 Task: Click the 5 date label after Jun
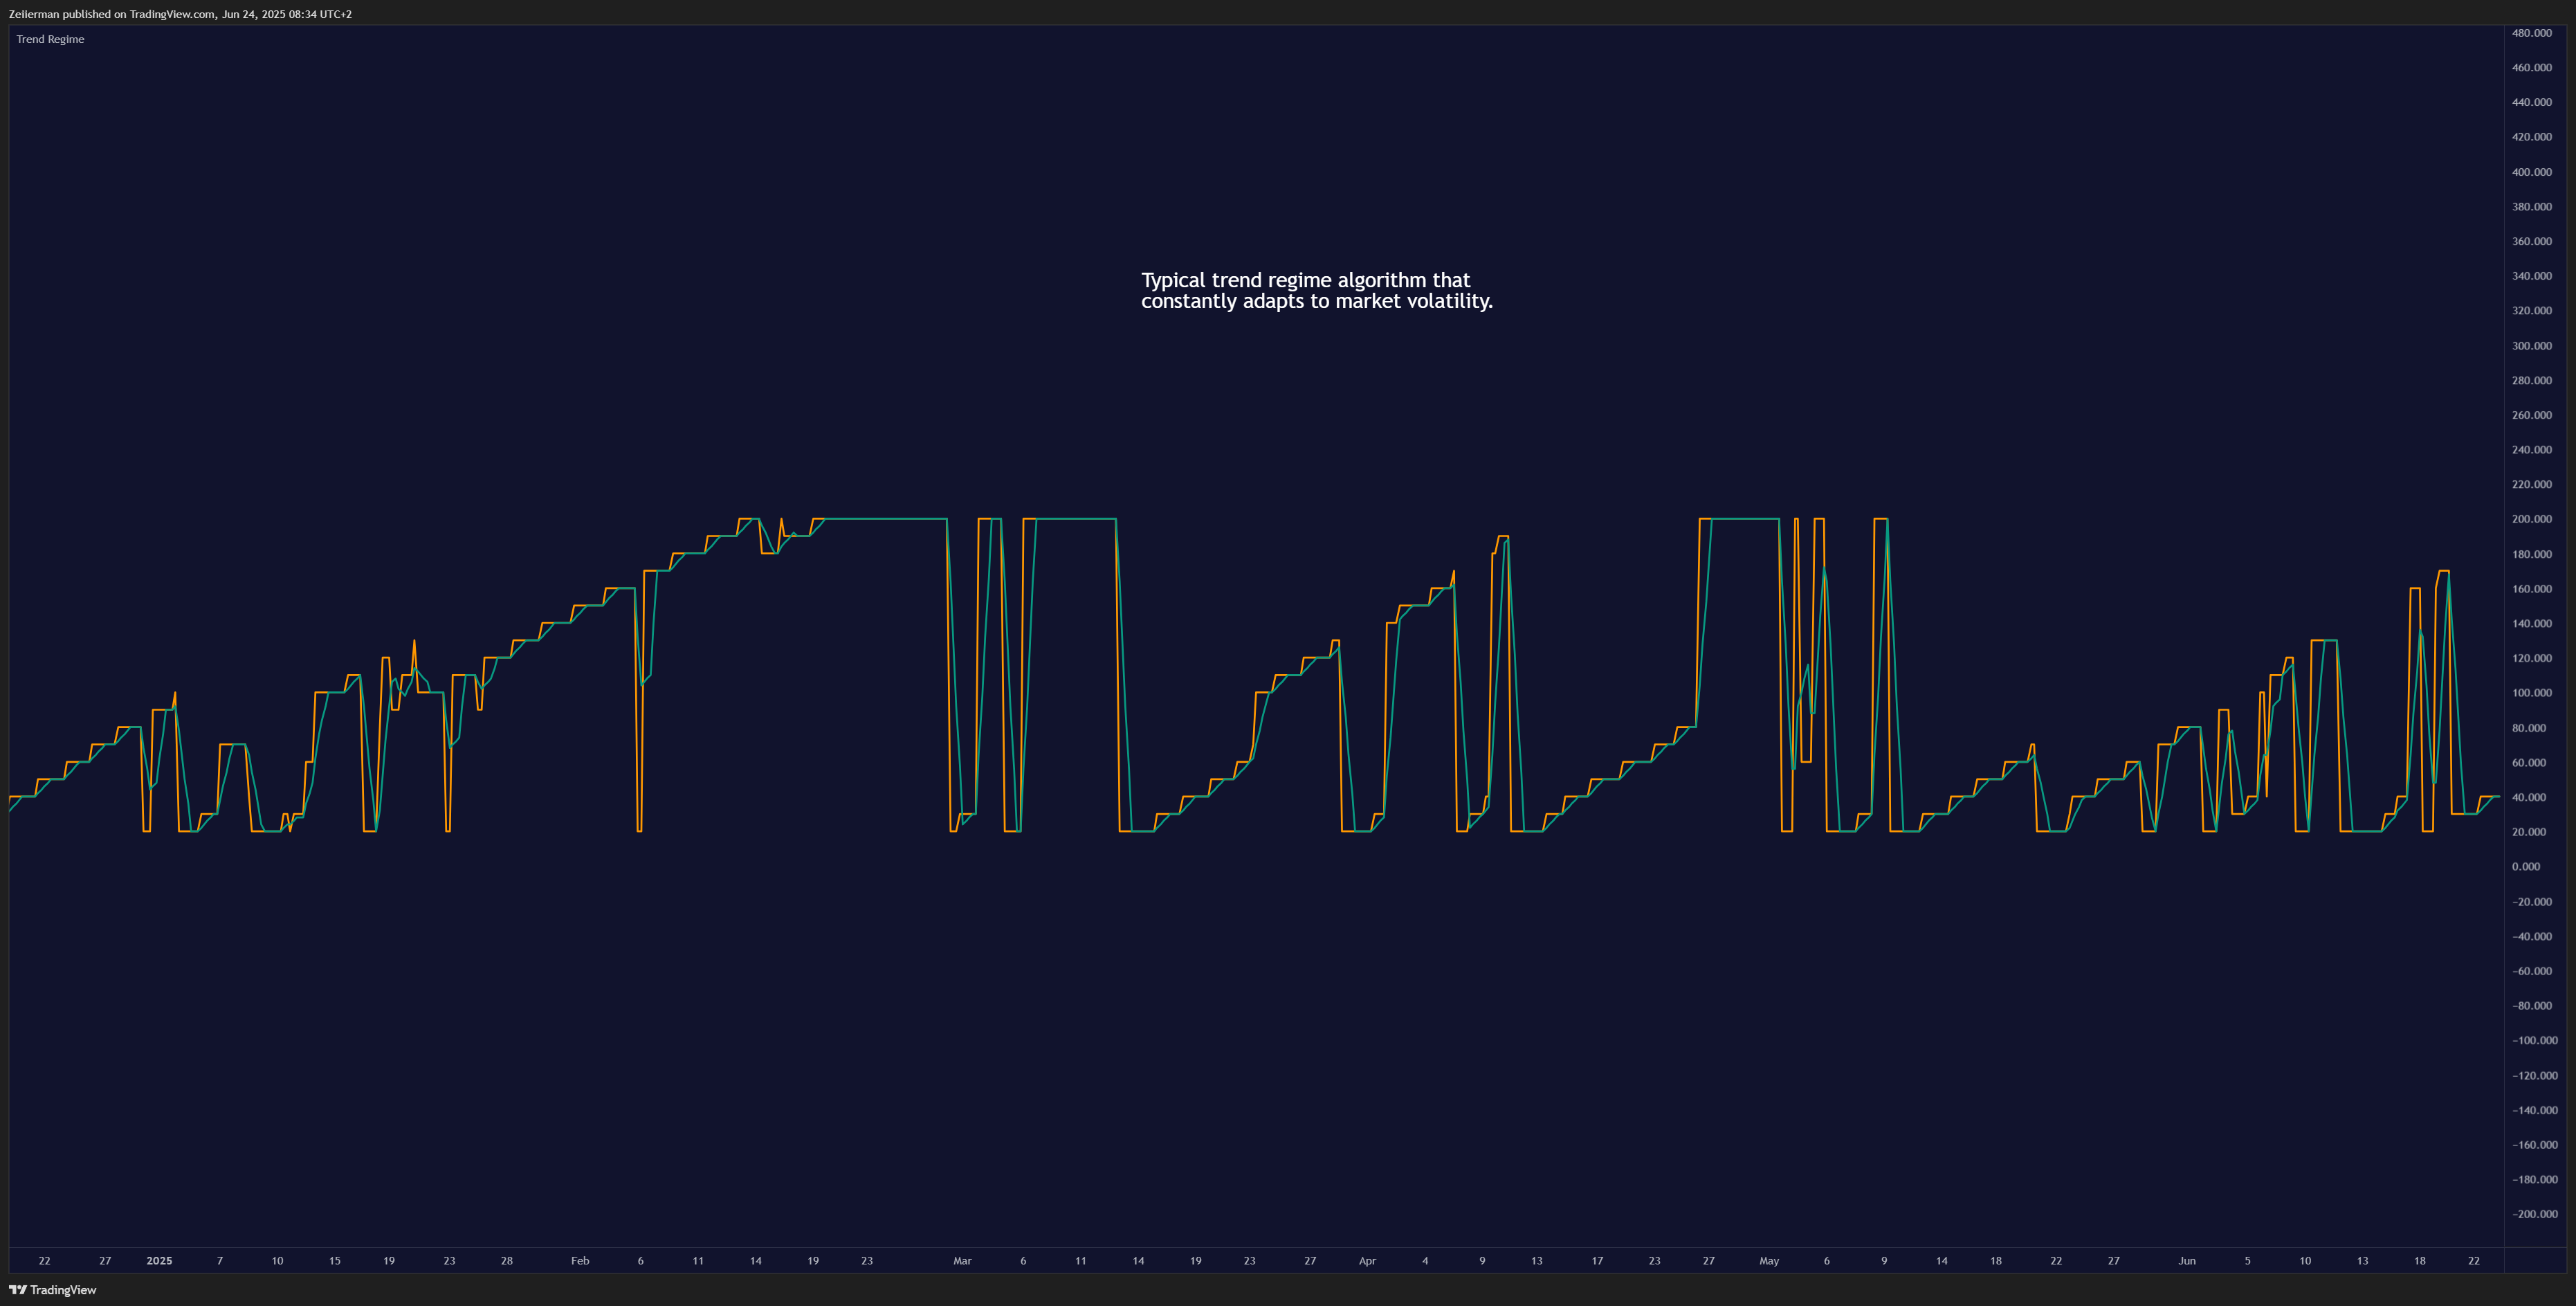(2247, 1261)
